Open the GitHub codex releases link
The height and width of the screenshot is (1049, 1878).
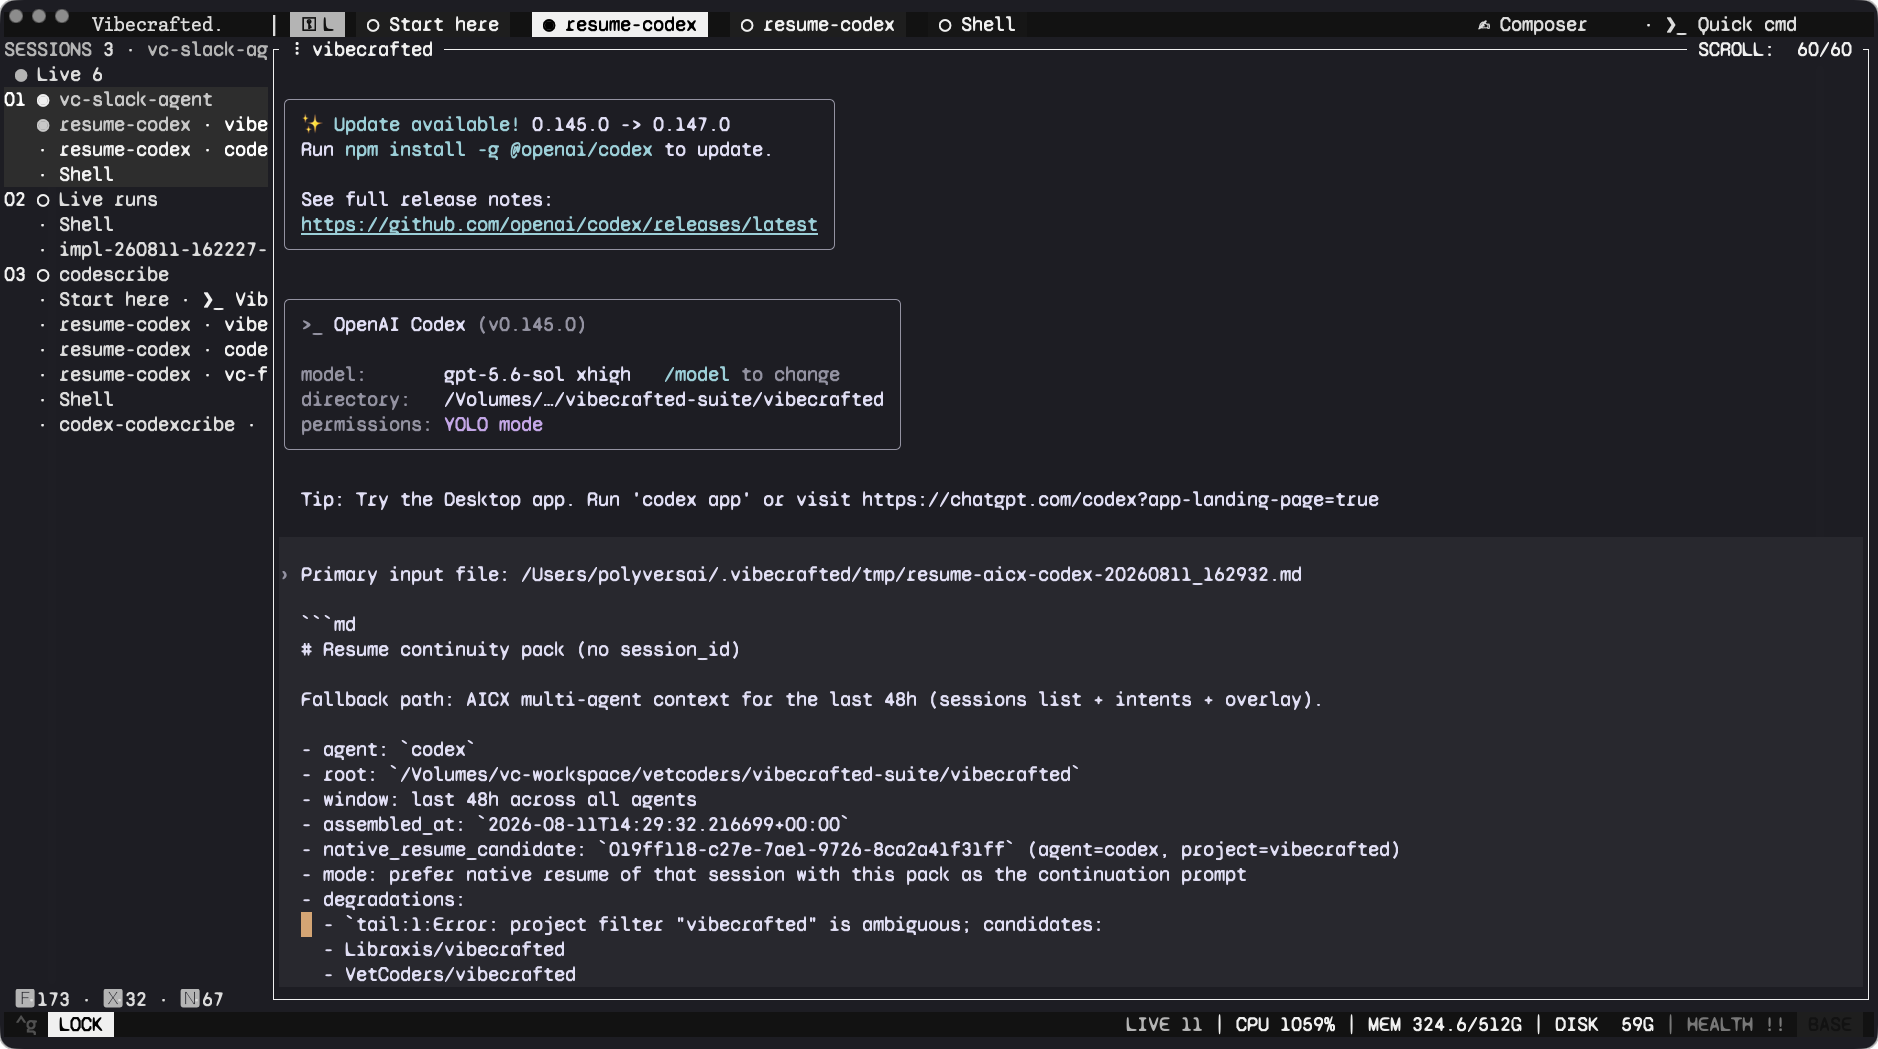point(559,225)
